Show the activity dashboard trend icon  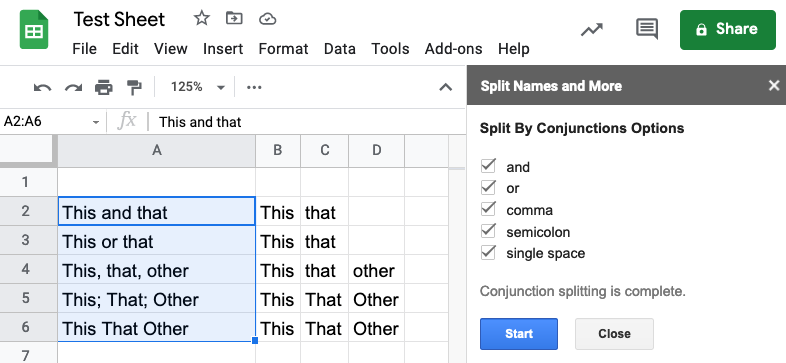coord(592,30)
